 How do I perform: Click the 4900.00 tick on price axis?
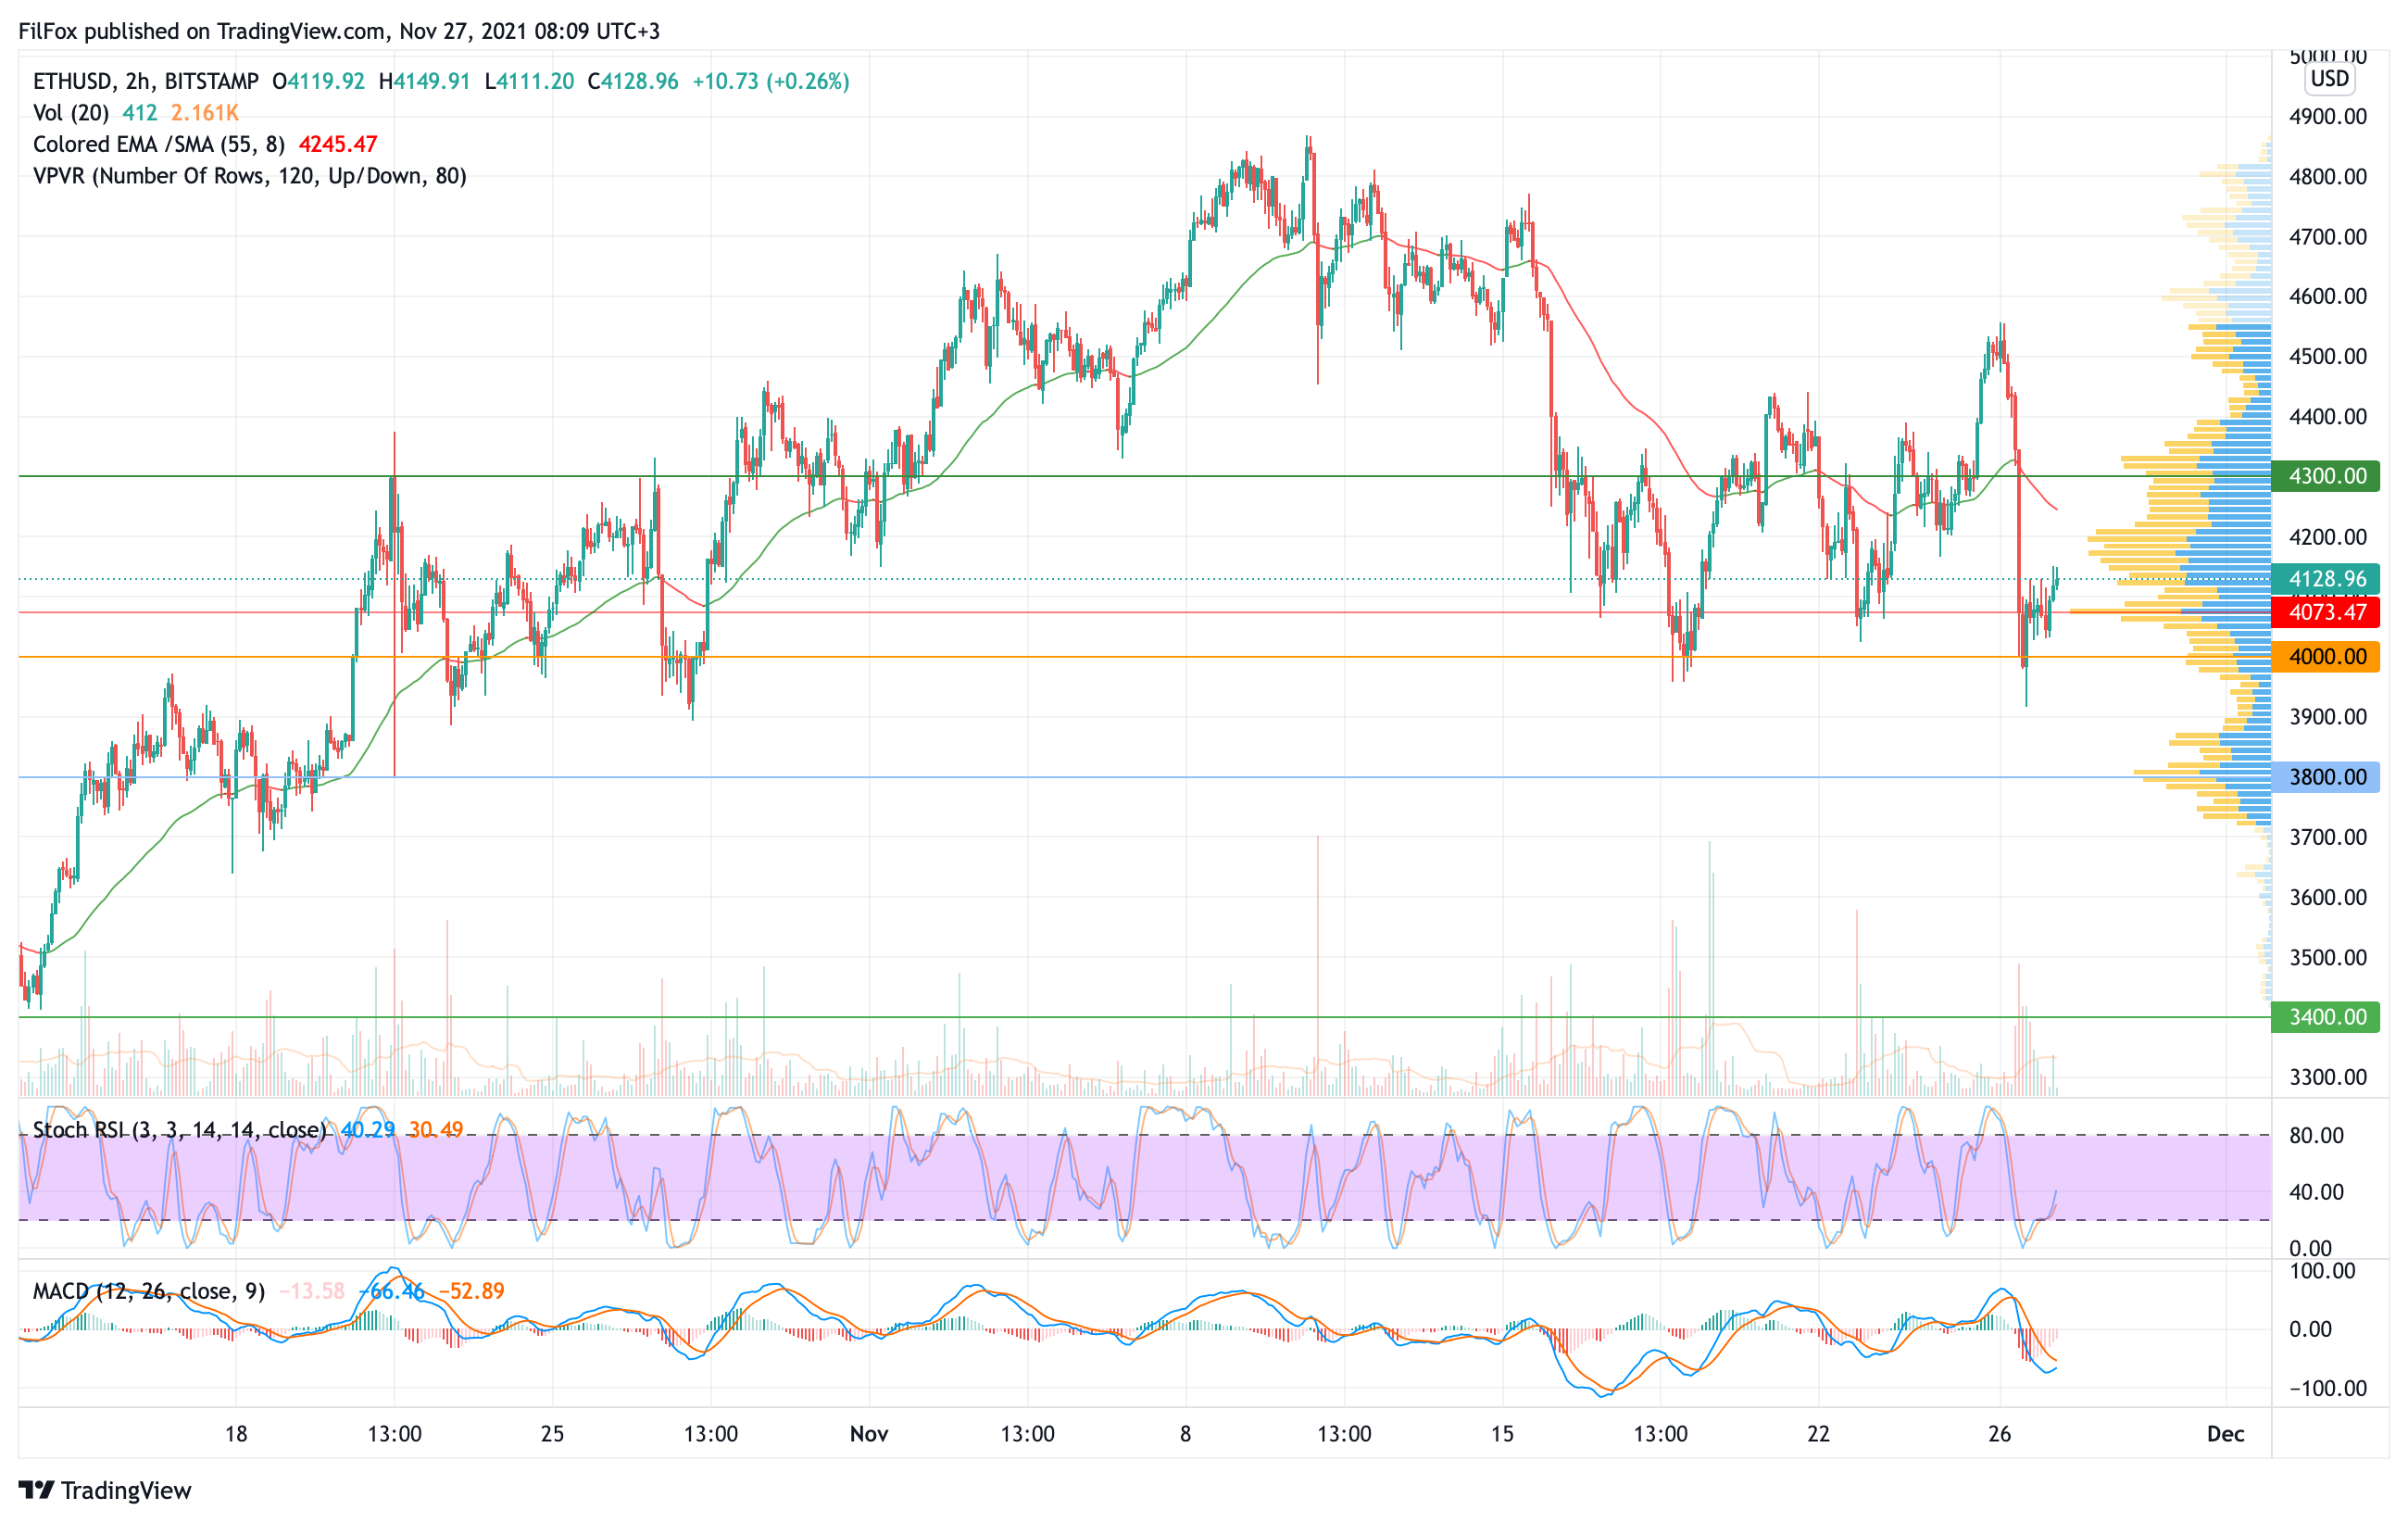(2327, 117)
